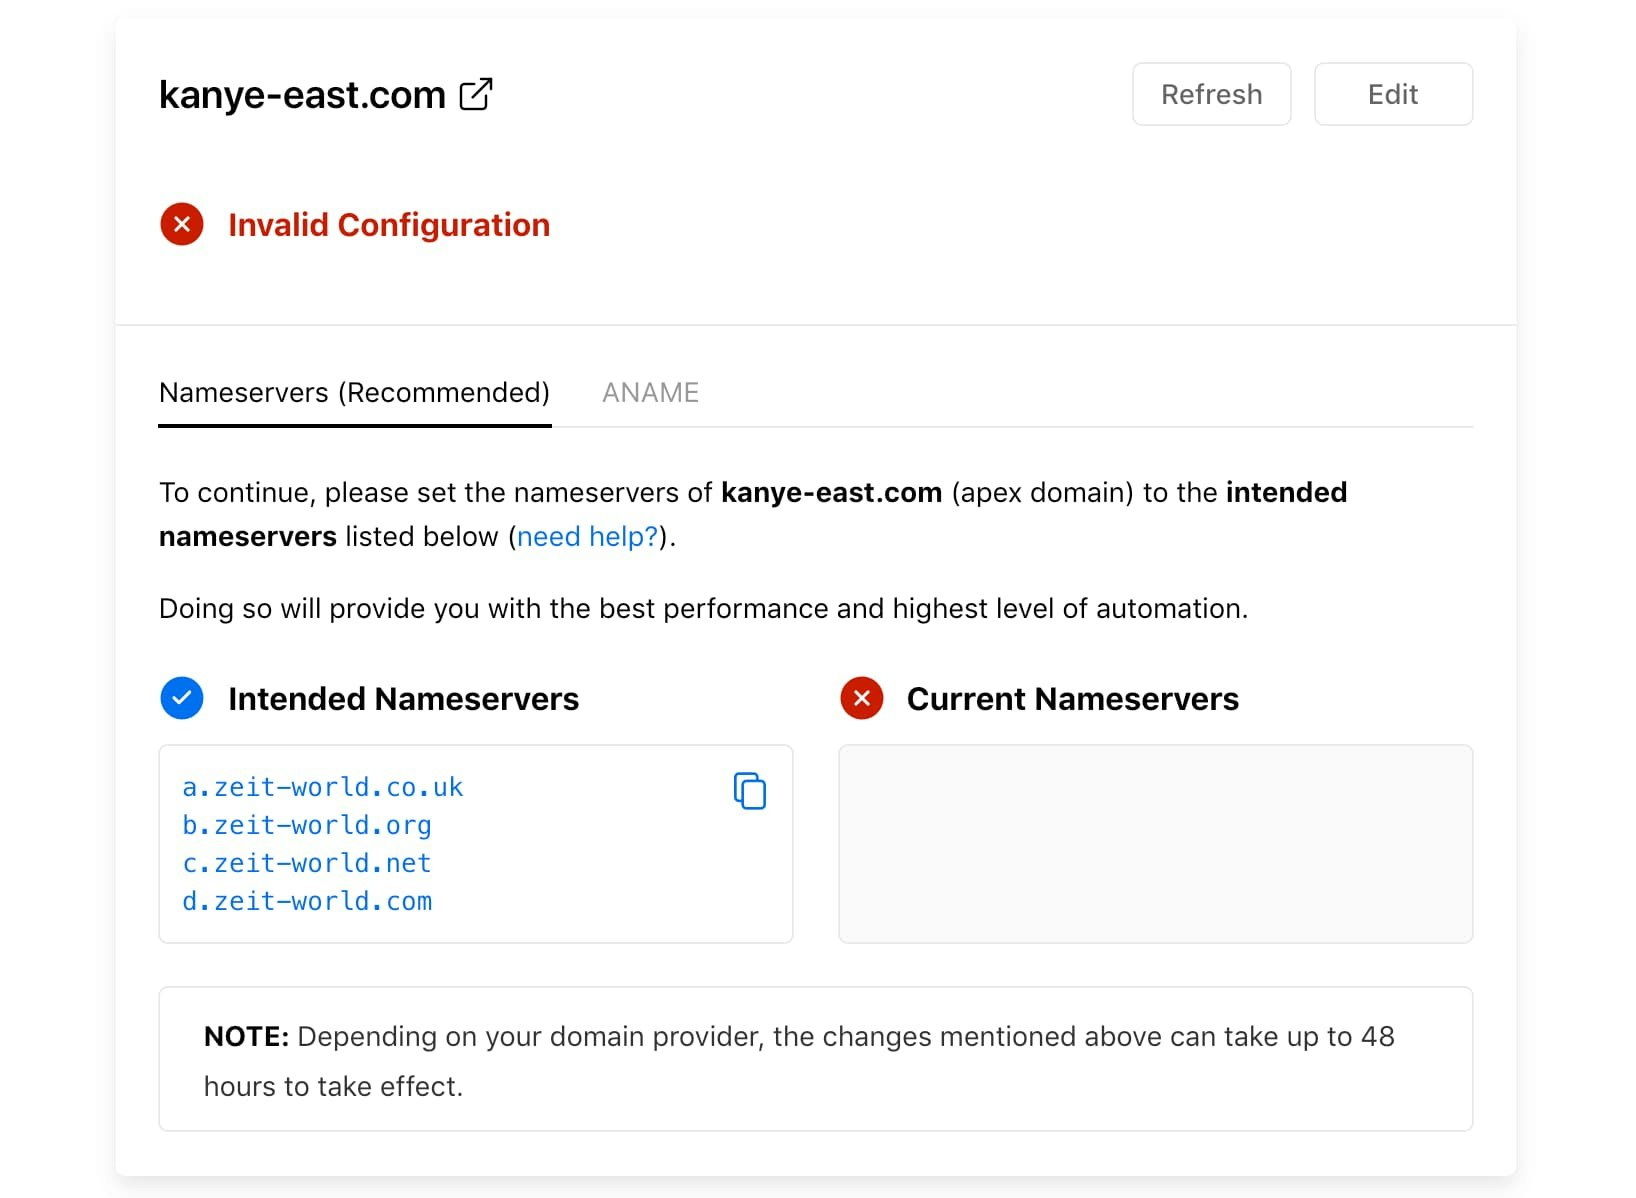This screenshot has height=1198, width=1636.
Task: Select the Nameservers (Recommended) tab
Action: point(354,393)
